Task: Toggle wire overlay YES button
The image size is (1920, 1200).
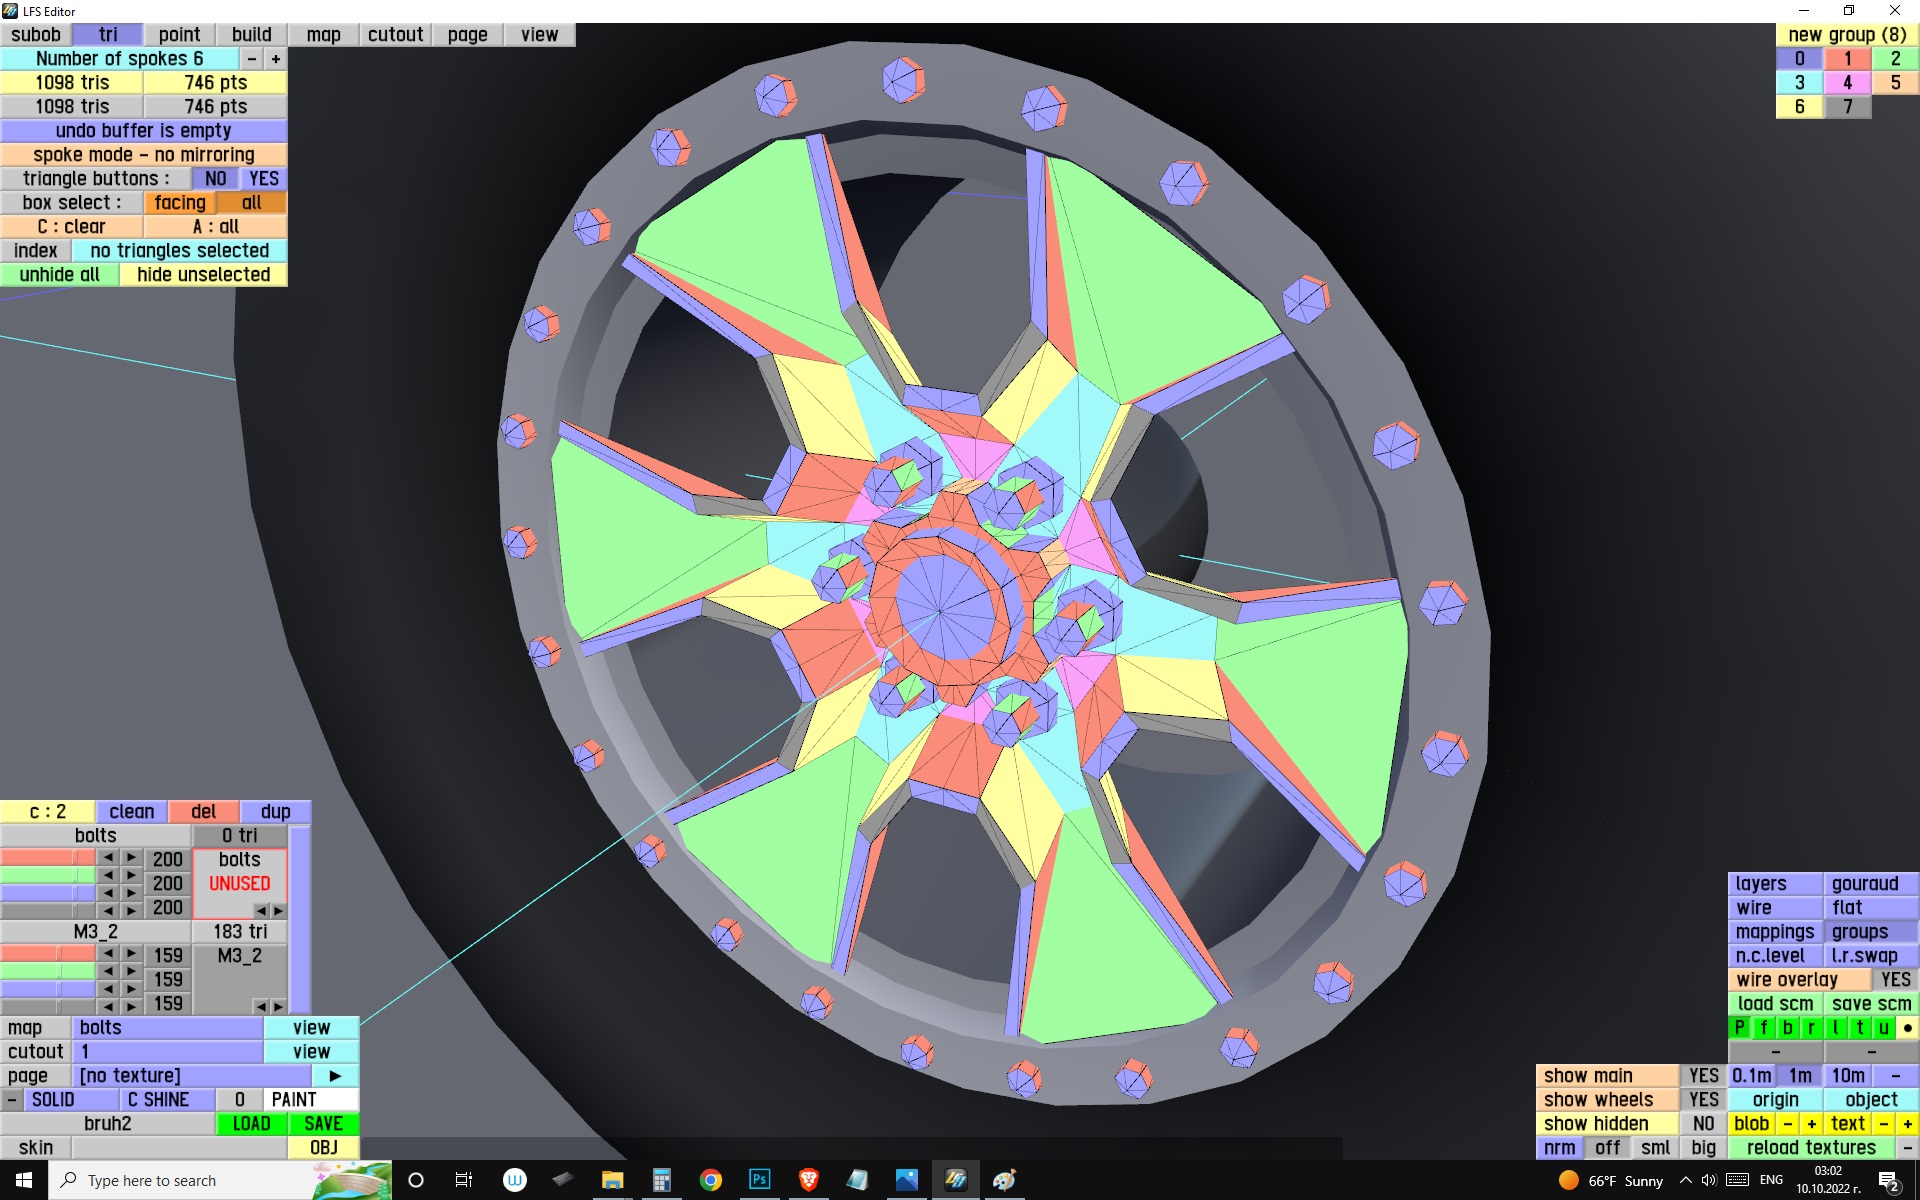Action: (1895, 980)
